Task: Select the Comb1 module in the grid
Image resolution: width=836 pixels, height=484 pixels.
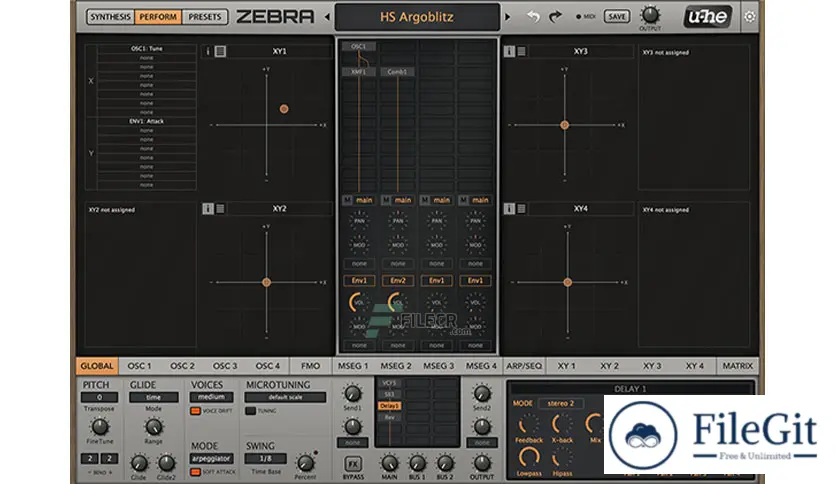Action: [397, 71]
